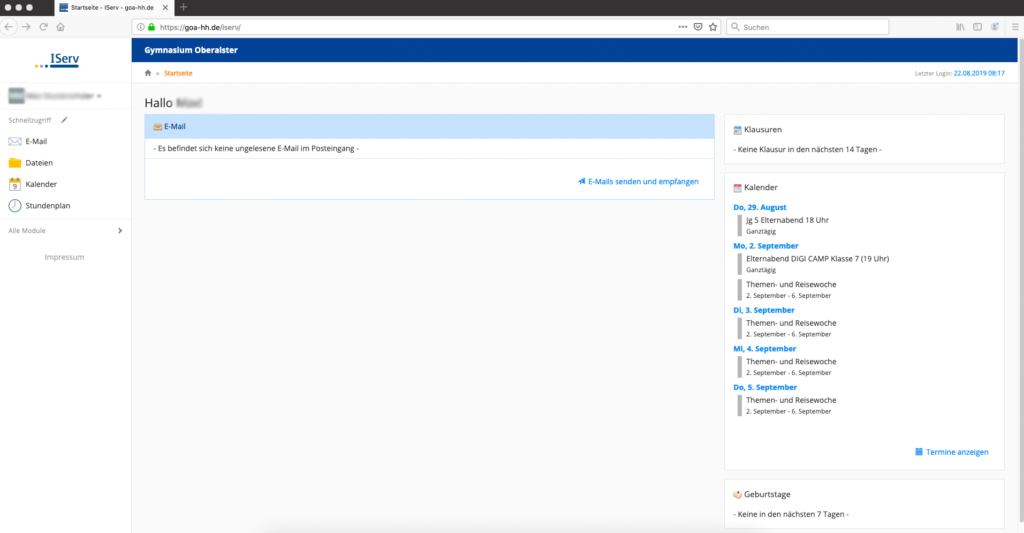1024x533 pixels.
Task: Open the Impressum link
Action: (64, 257)
